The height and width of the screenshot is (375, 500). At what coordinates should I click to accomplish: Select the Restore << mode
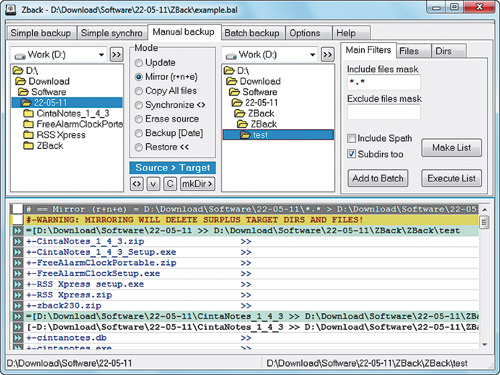pos(139,147)
